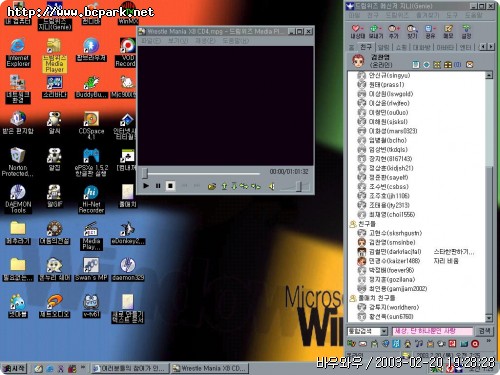Click the mail envelope icon beside online status
Screen dimensions: 500x375
tap(469, 64)
